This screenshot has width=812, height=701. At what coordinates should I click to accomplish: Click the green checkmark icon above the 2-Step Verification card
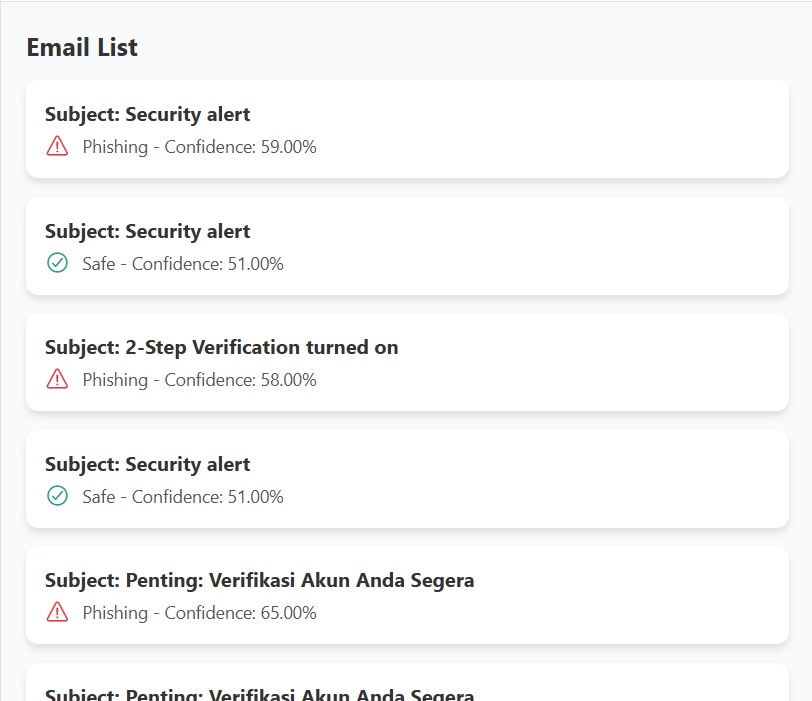pos(57,263)
